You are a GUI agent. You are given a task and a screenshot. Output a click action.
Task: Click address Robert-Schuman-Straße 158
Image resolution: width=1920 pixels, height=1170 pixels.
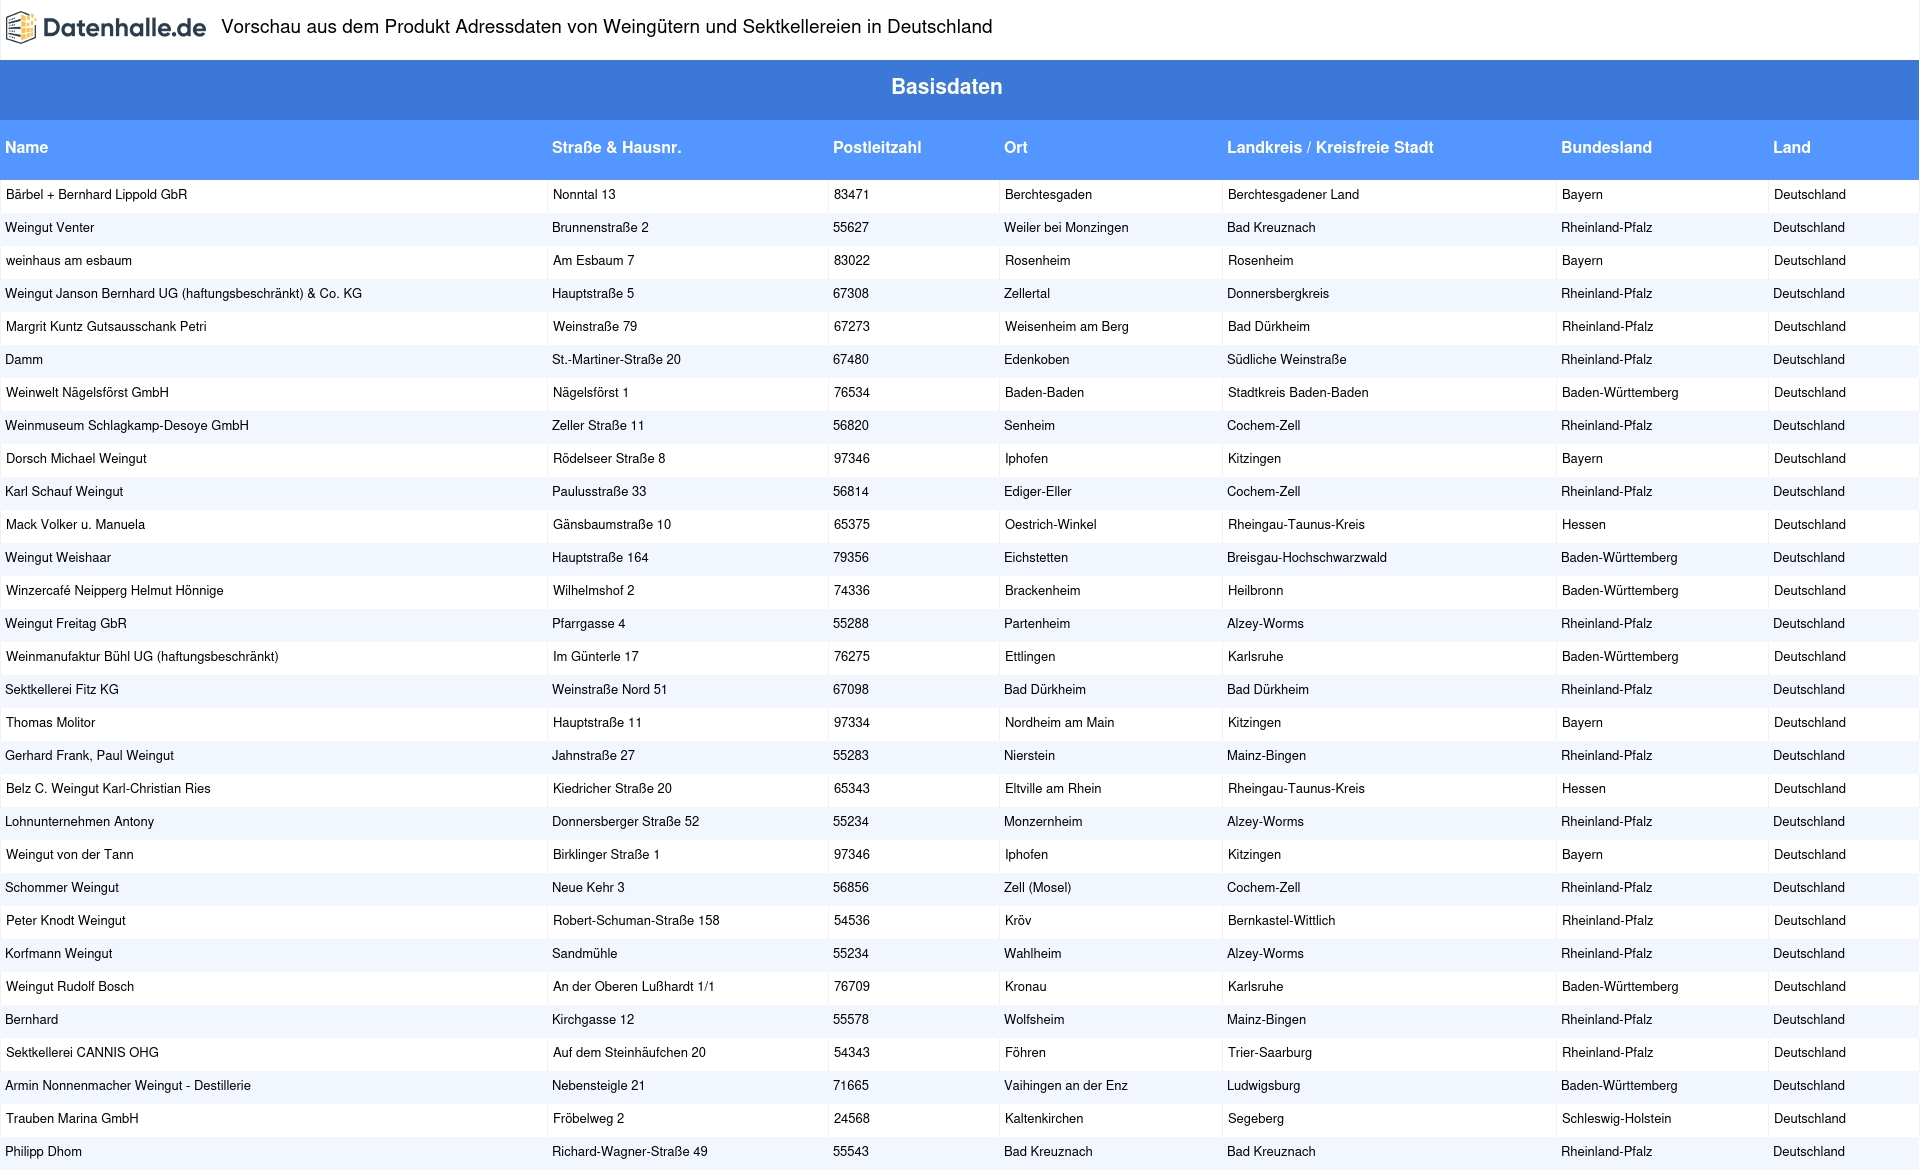pos(636,921)
